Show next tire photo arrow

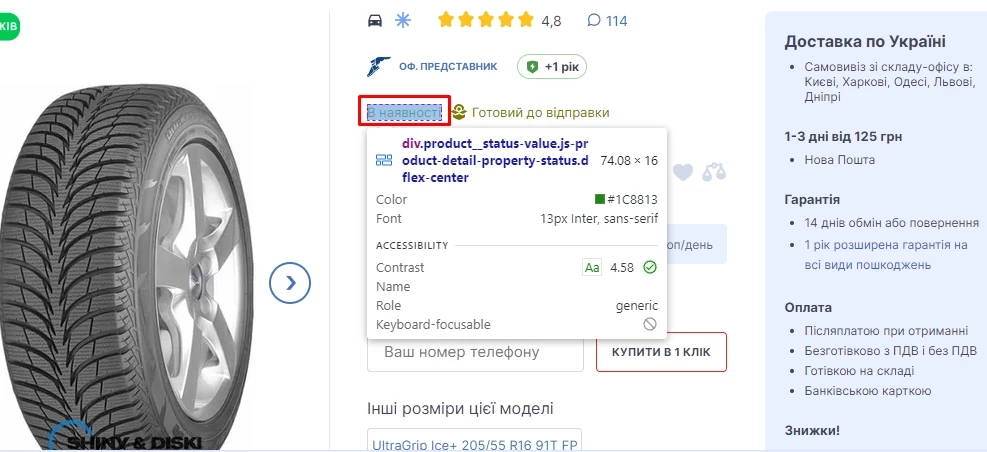[290, 283]
